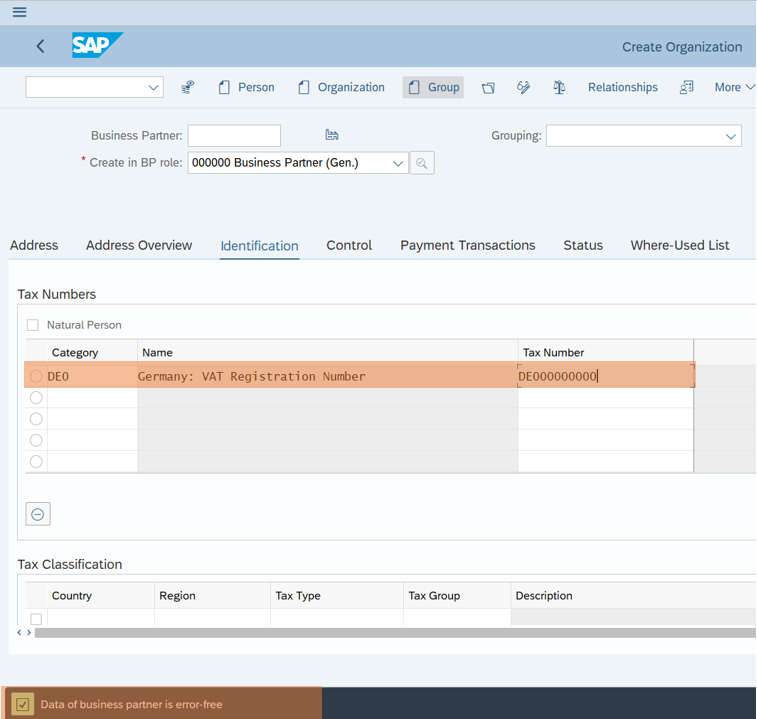
Task: Open the hamburger menu at top left
Action: (19, 12)
